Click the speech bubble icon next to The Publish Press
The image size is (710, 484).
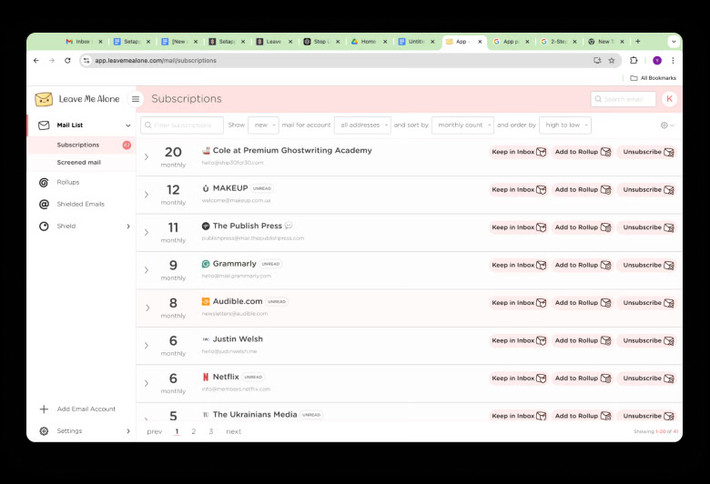click(x=288, y=225)
